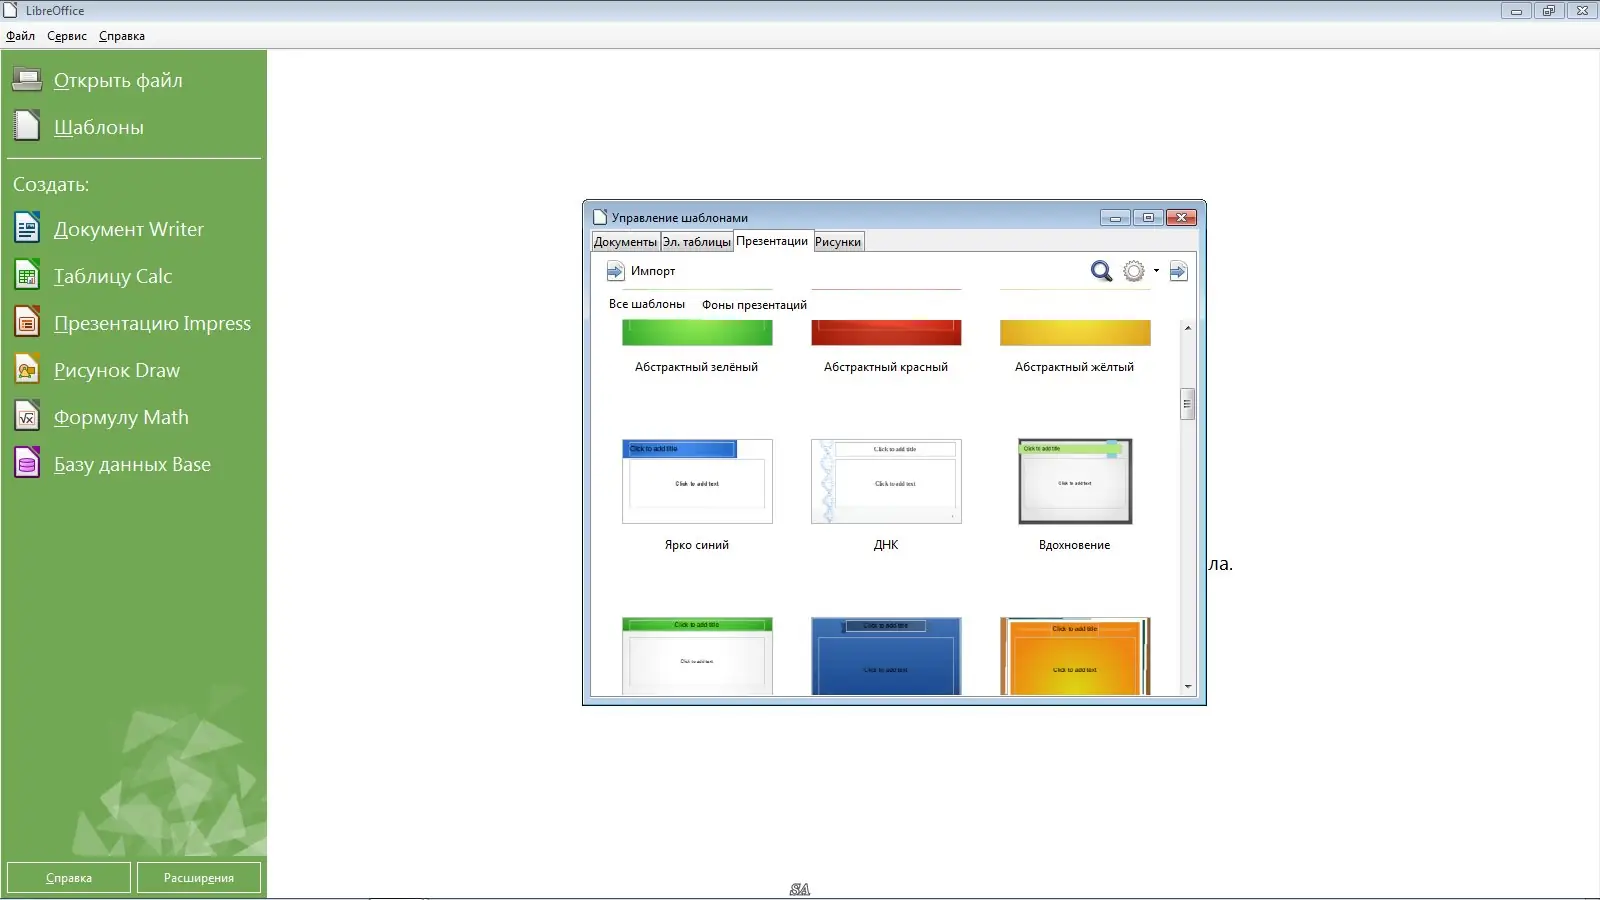The image size is (1600, 900).
Task: Open the Файл menu
Action: [20, 36]
